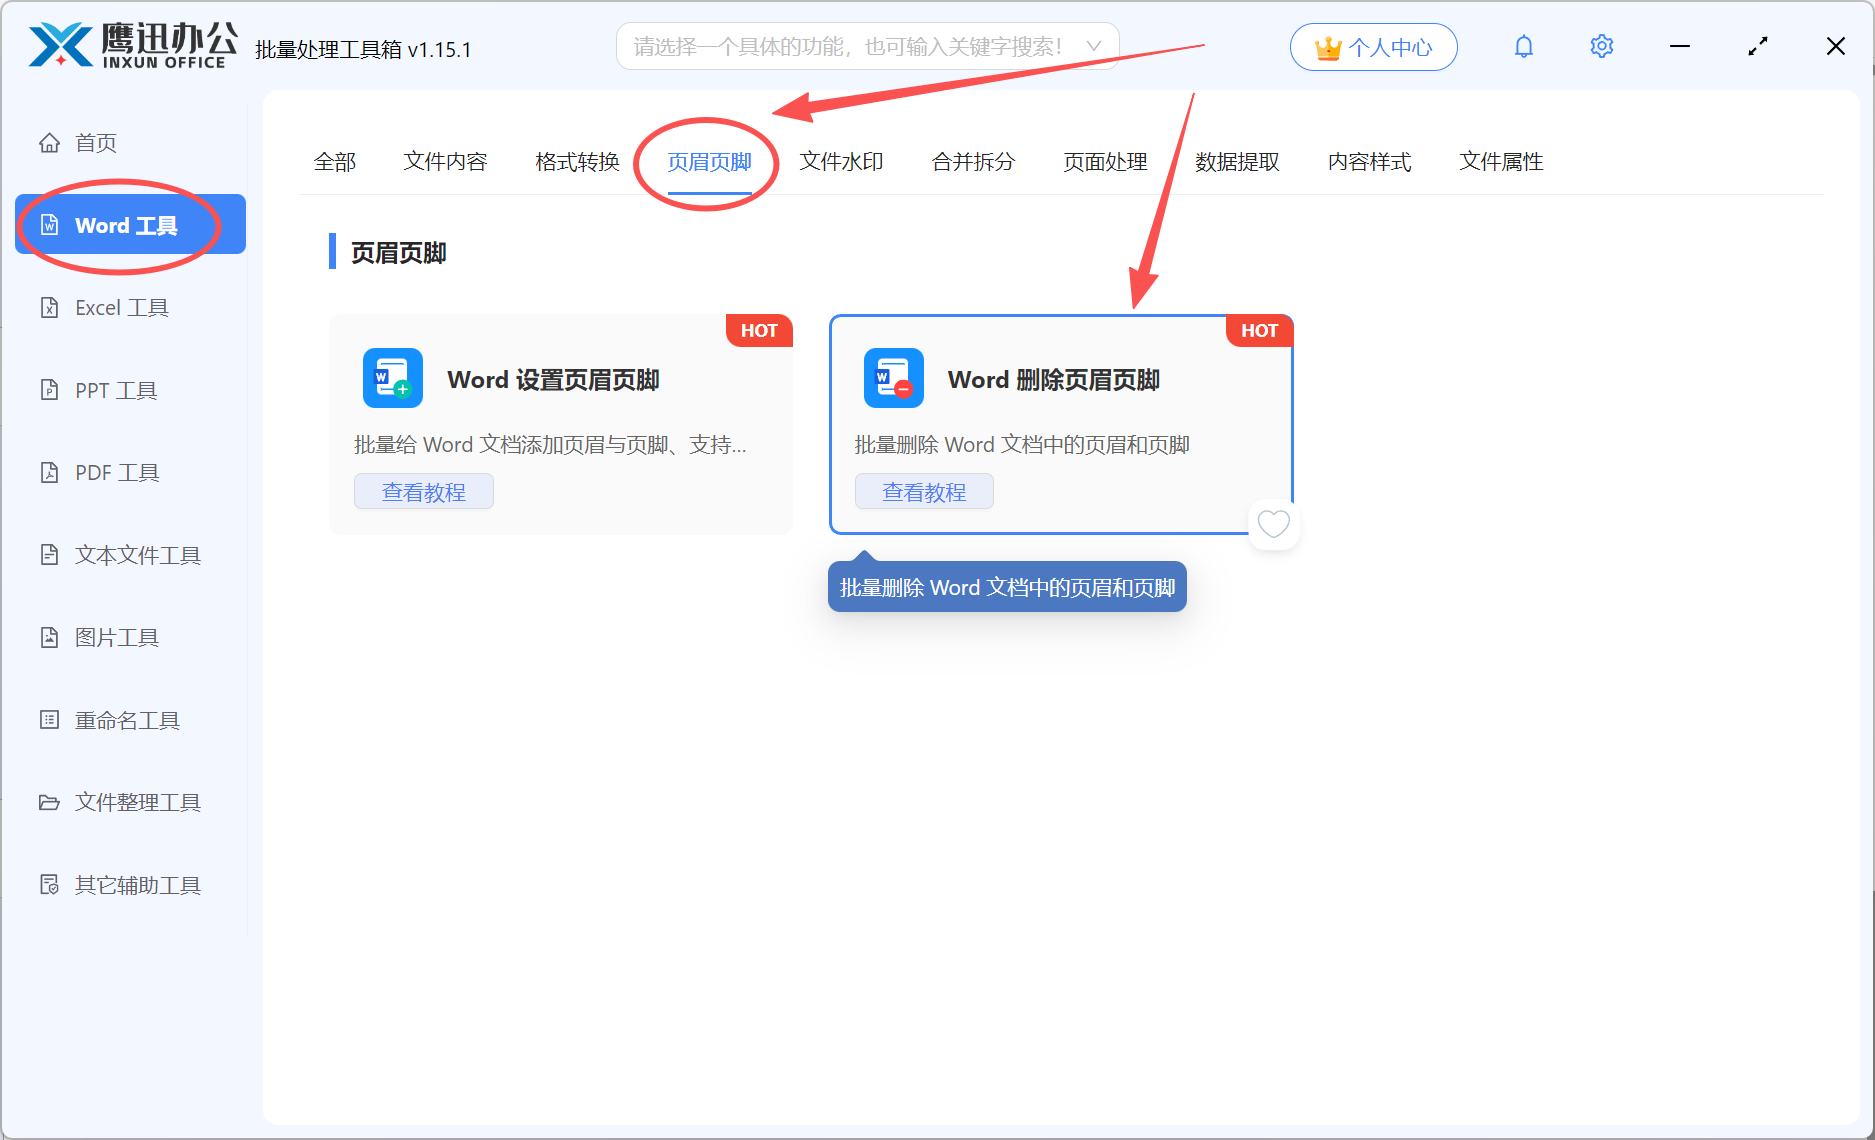Select Word 工具 in the sidebar
Viewport: 1875px width, 1140px height.
(130, 225)
